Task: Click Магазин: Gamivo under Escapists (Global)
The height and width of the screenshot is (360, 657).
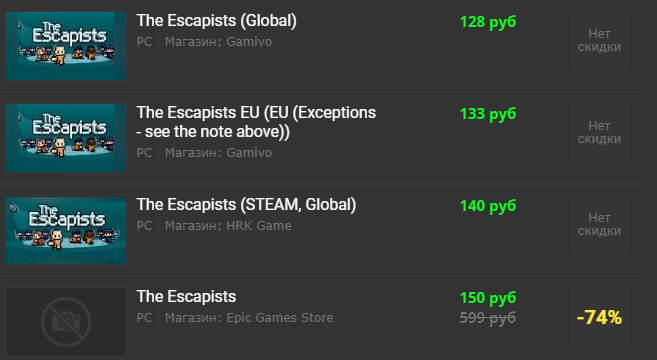Action: [218, 41]
